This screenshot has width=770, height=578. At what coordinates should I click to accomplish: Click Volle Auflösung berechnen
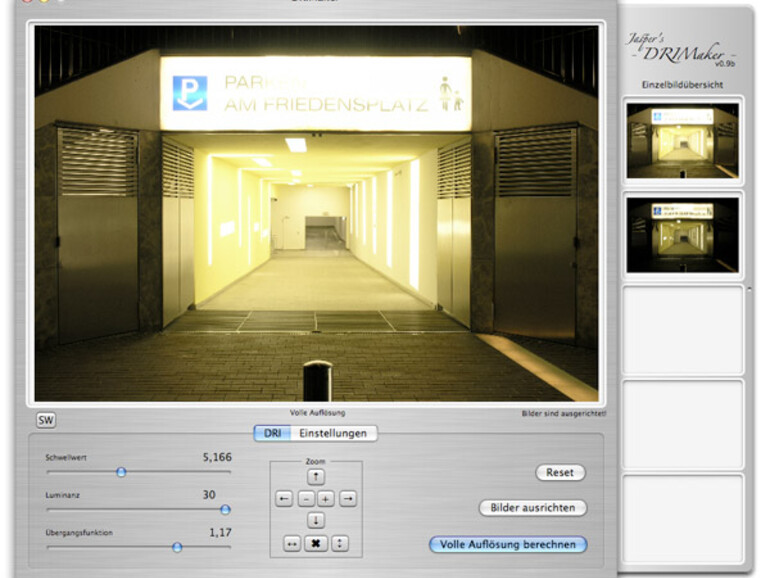coord(508,545)
